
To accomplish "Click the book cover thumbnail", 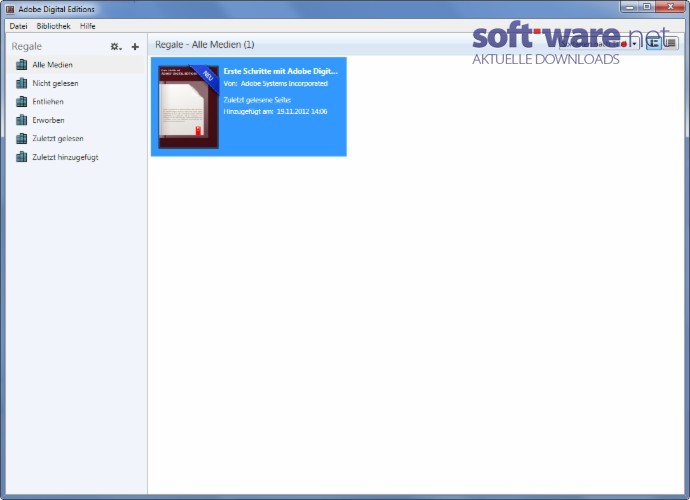I will point(188,107).
